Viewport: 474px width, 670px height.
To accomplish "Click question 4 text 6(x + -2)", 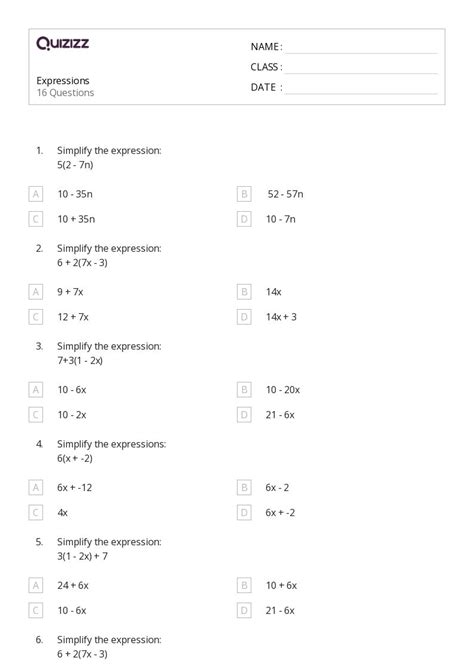I will pyautogui.click(x=75, y=458).
